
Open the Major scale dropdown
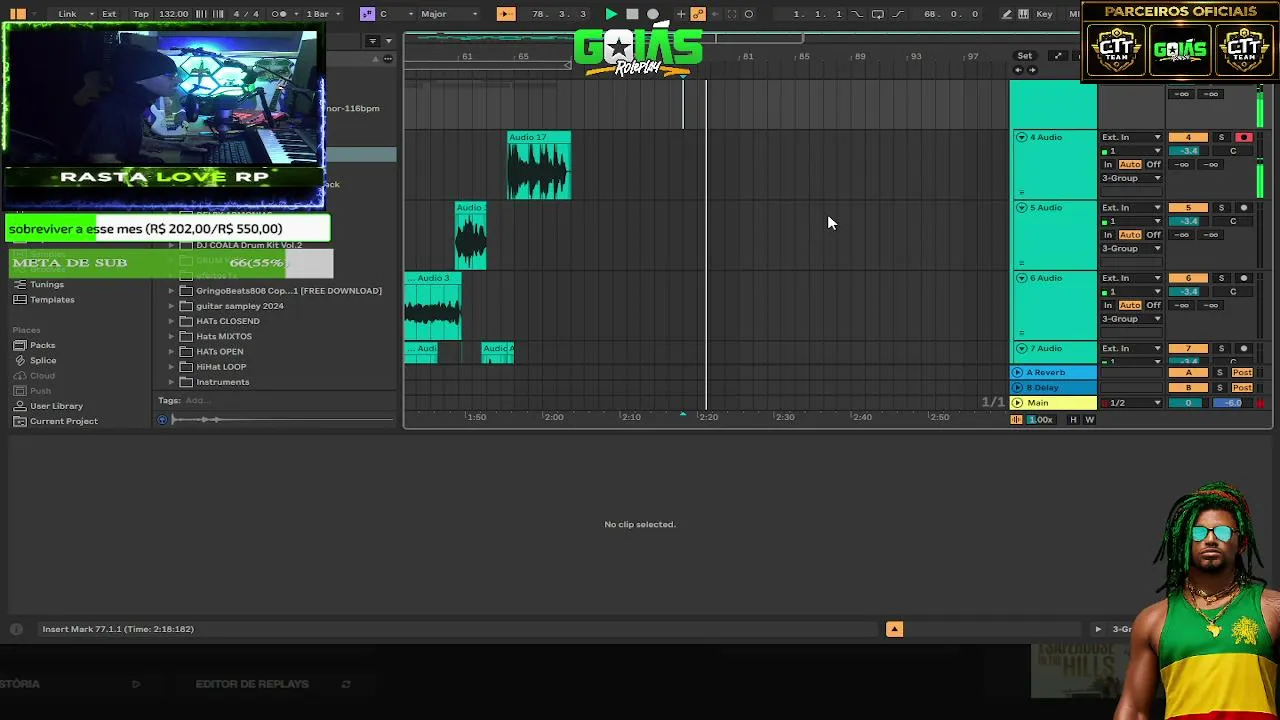coord(449,14)
